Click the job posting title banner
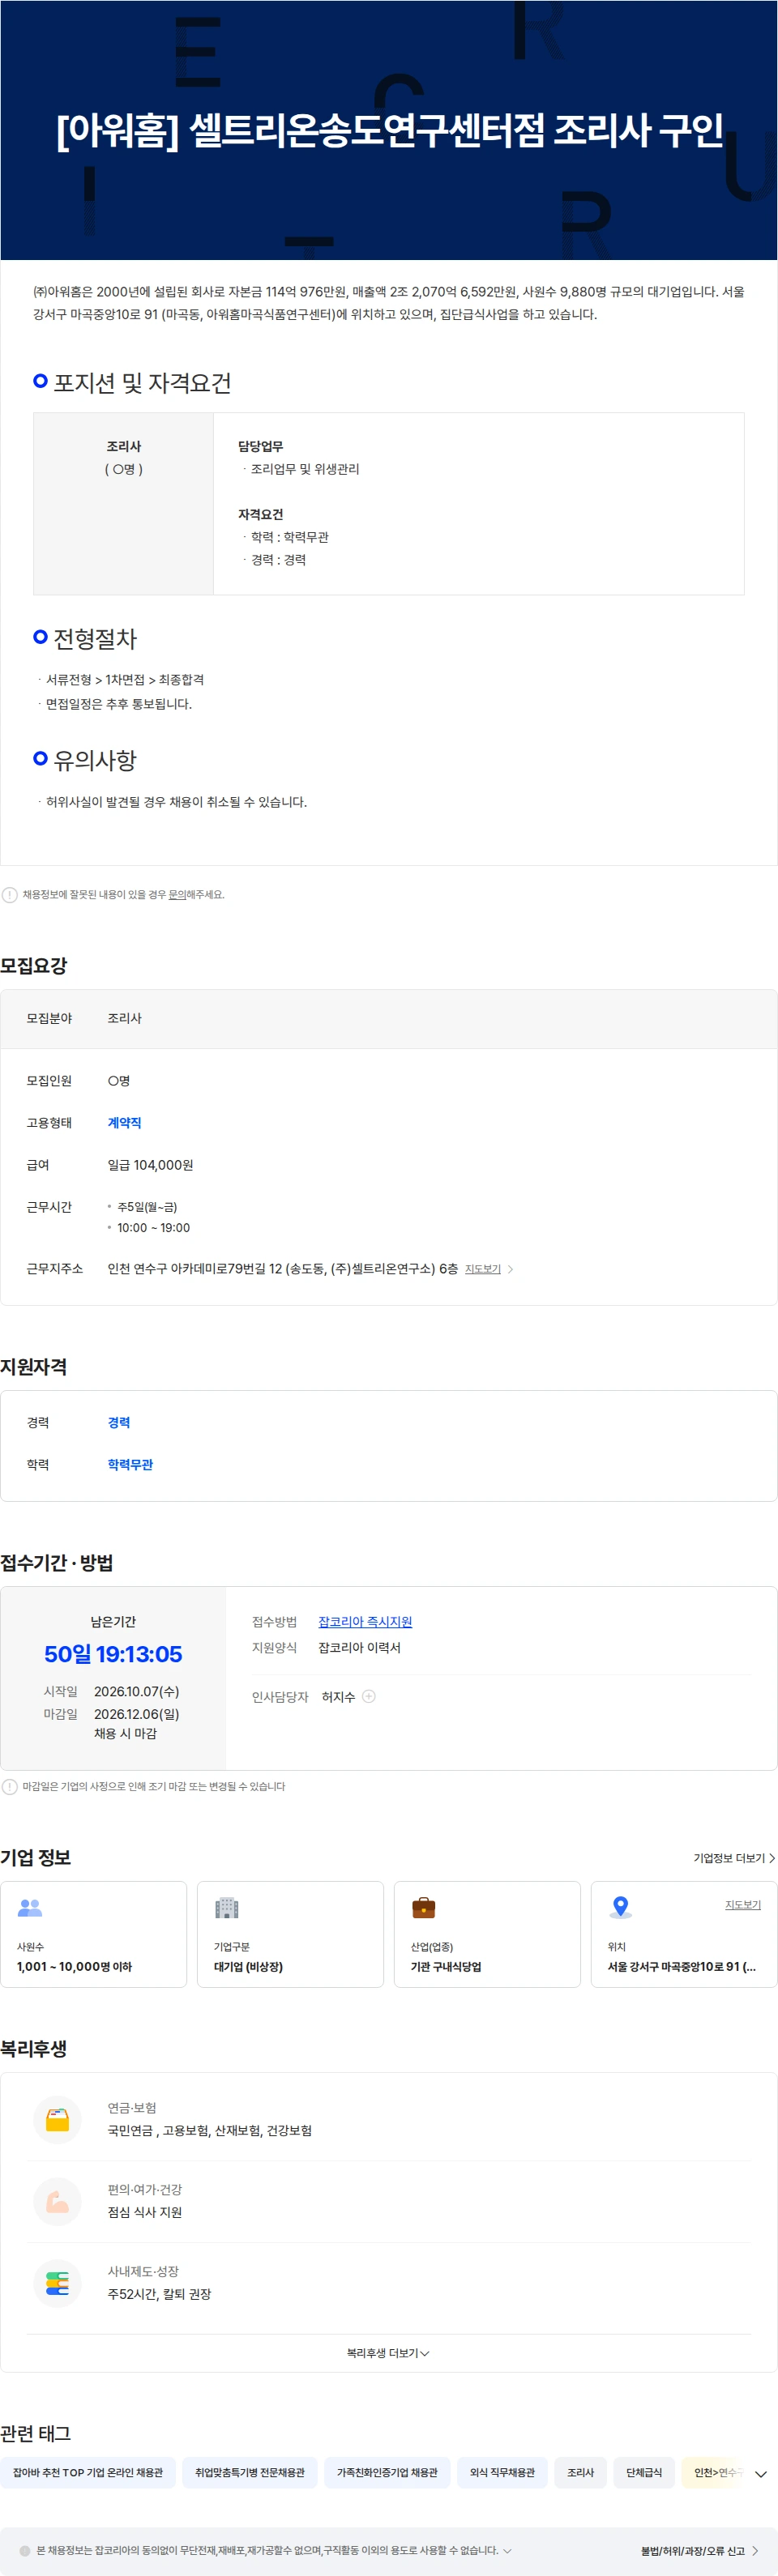The image size is (778, 2576). [x=389, y=130]
